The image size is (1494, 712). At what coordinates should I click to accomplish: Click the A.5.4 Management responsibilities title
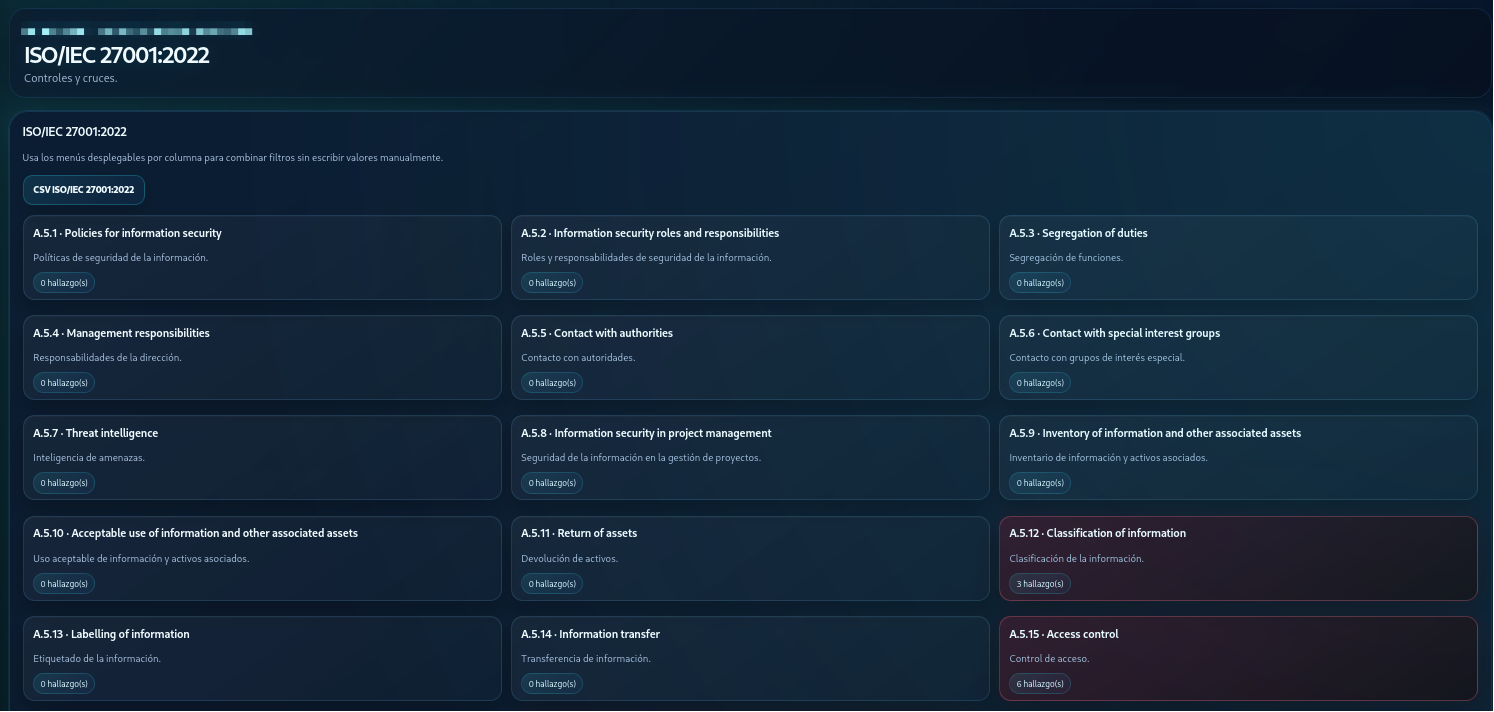point(121,333)
